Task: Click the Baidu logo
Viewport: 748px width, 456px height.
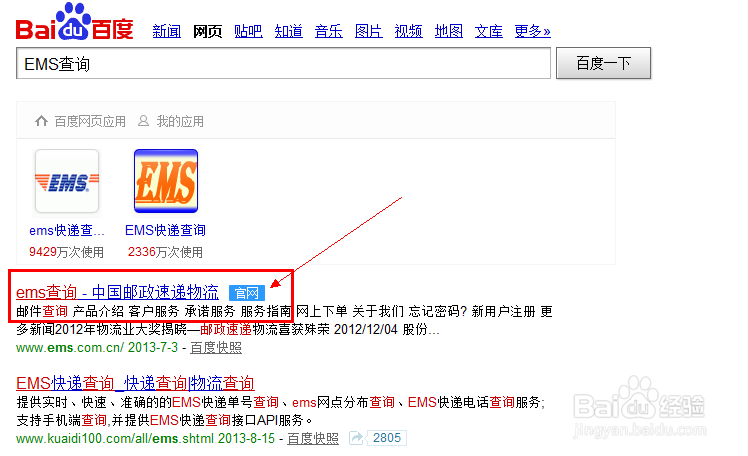Action: [74, 23]
